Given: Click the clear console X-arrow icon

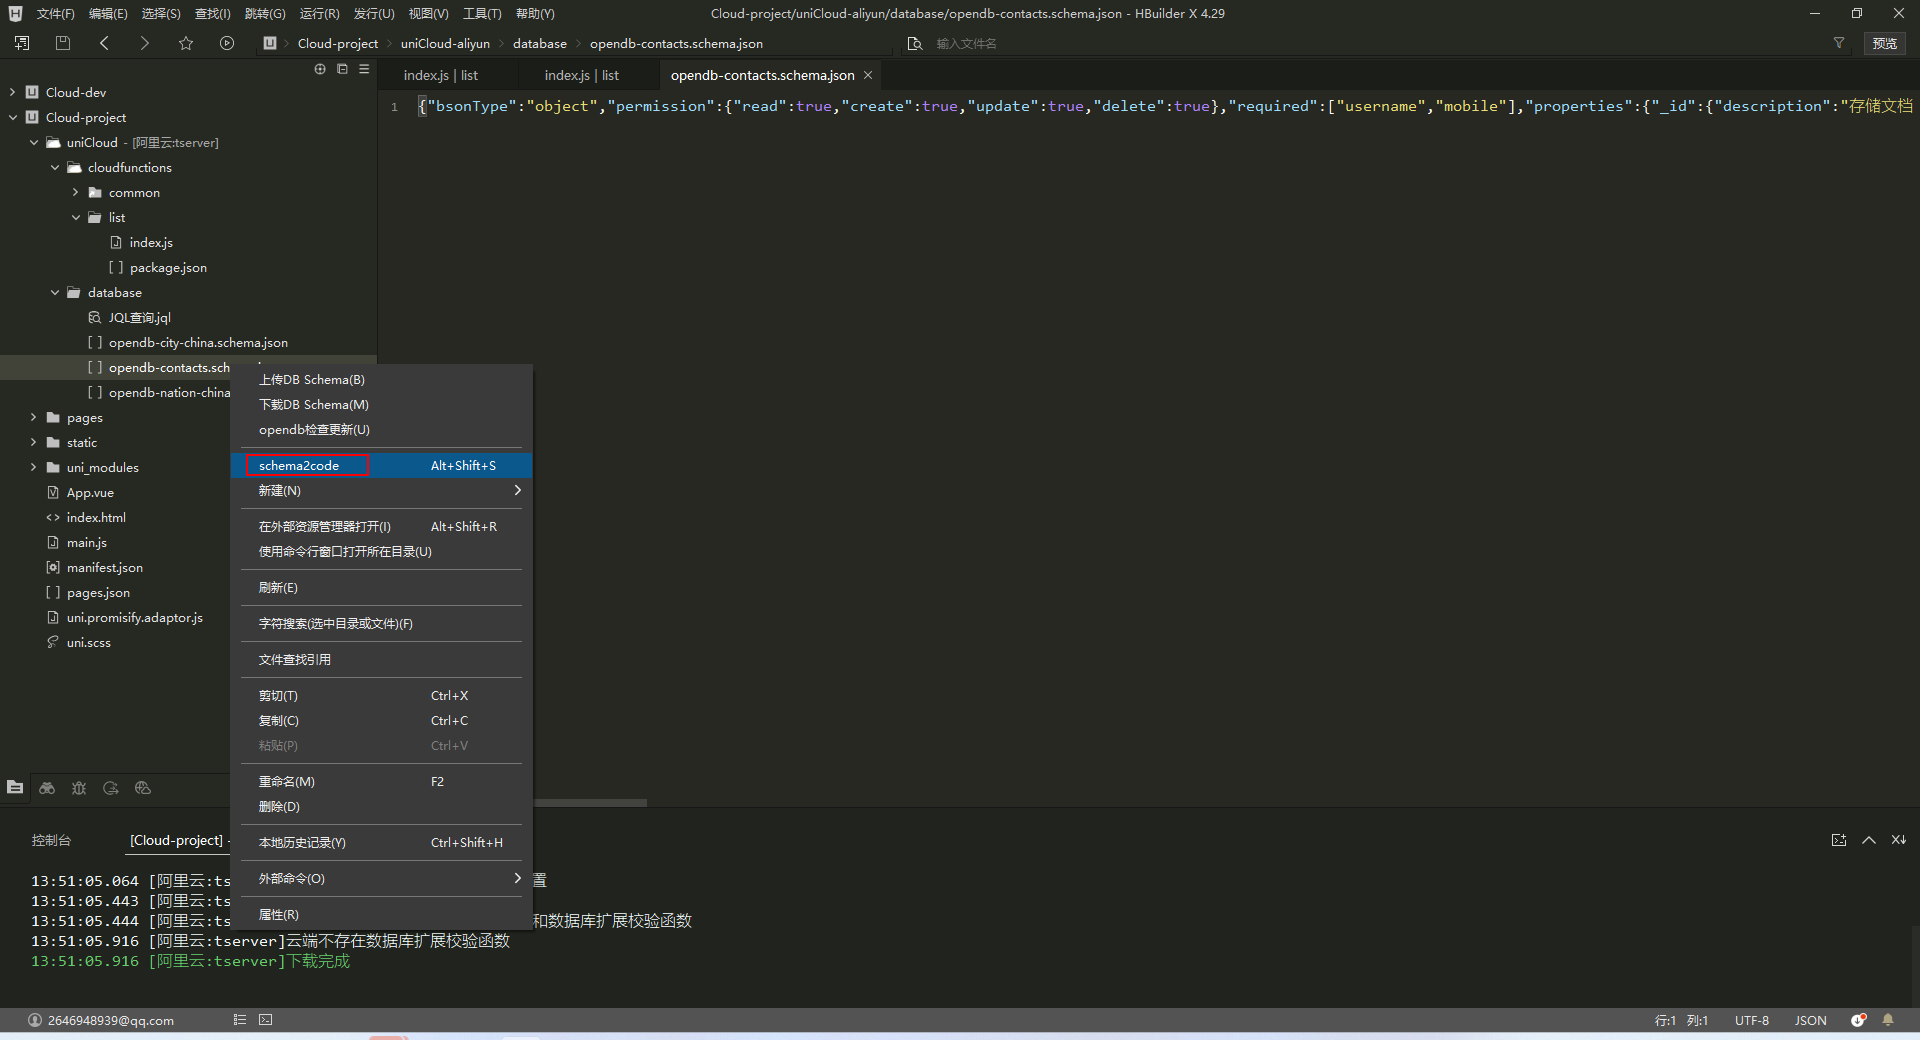Looking at the screenshot, I should (1898, 840).
